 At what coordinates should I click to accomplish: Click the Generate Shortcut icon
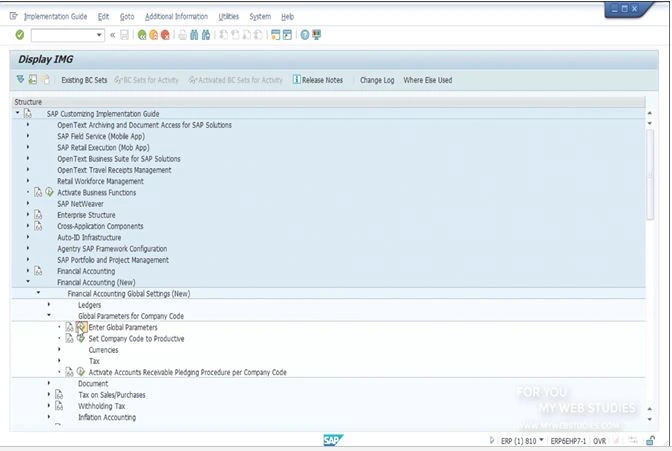(287, 35)
